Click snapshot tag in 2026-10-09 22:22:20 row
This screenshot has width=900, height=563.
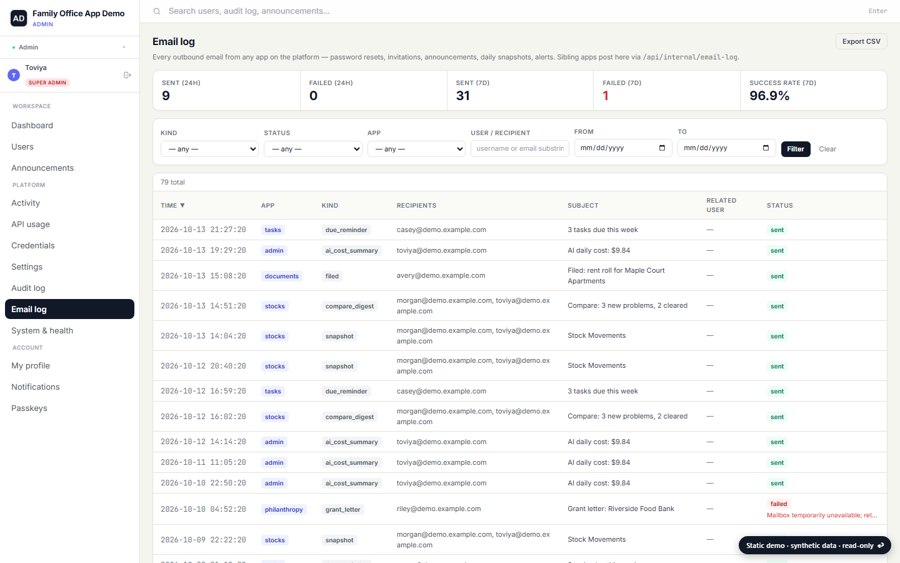click(x=339, y=540)
